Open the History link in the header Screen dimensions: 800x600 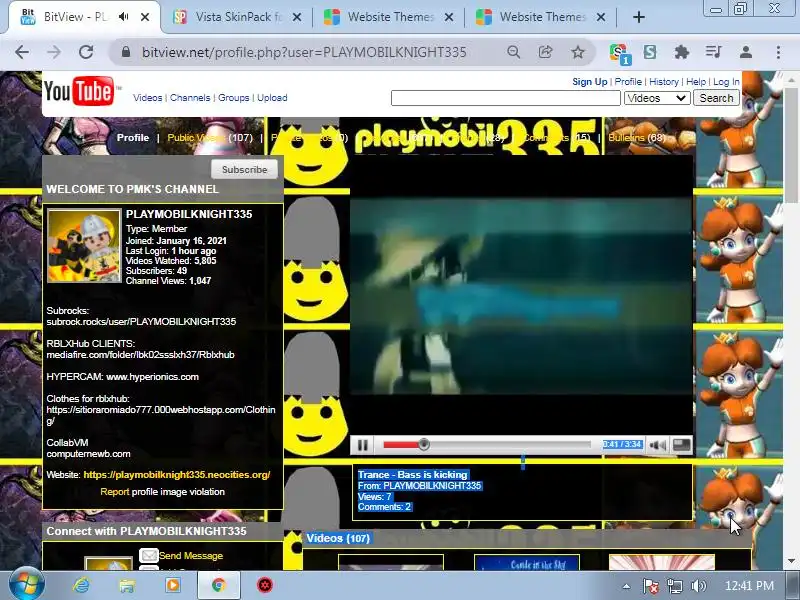[664, 82]
